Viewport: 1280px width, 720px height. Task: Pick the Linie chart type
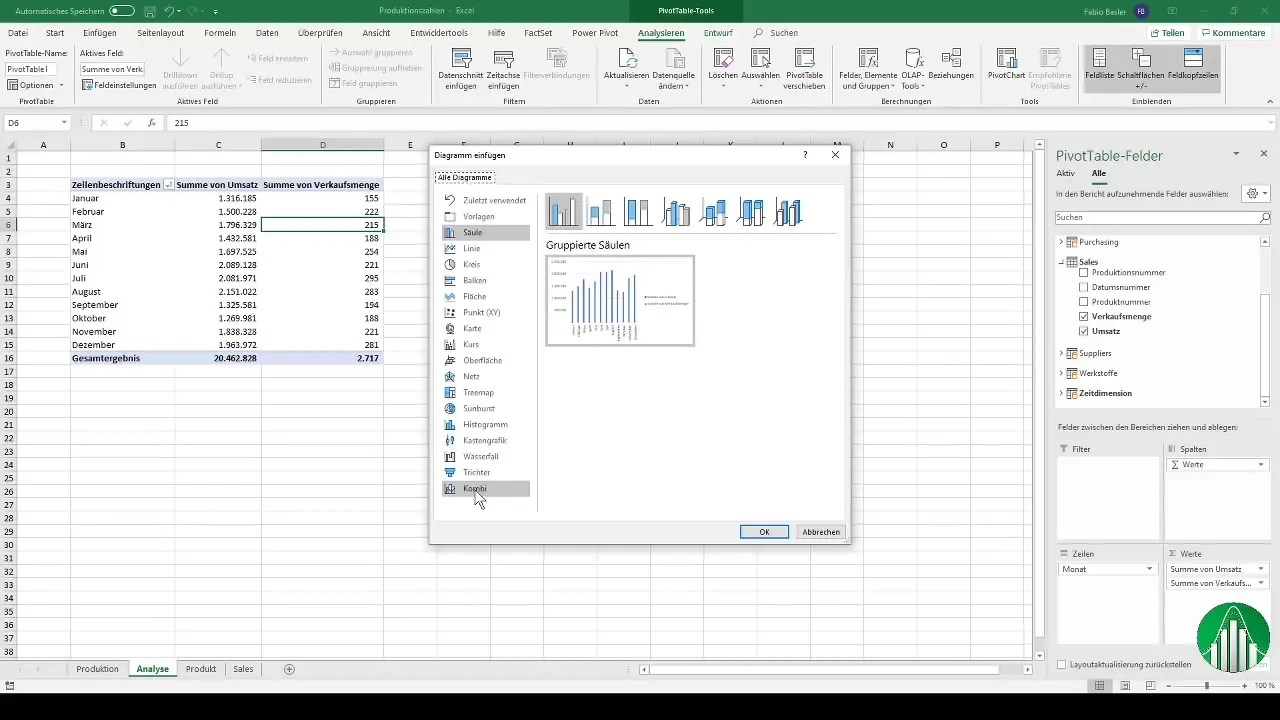pyautogui.click(x=485, y=248)
